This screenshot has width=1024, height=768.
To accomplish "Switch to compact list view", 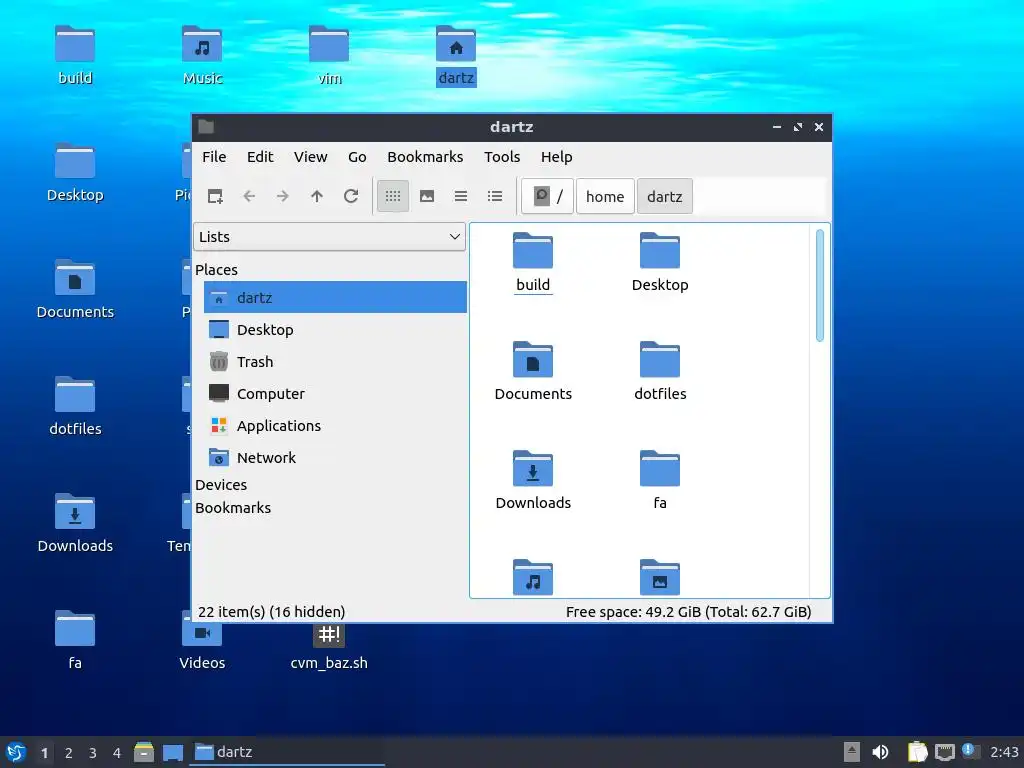I will pos(461,196).
